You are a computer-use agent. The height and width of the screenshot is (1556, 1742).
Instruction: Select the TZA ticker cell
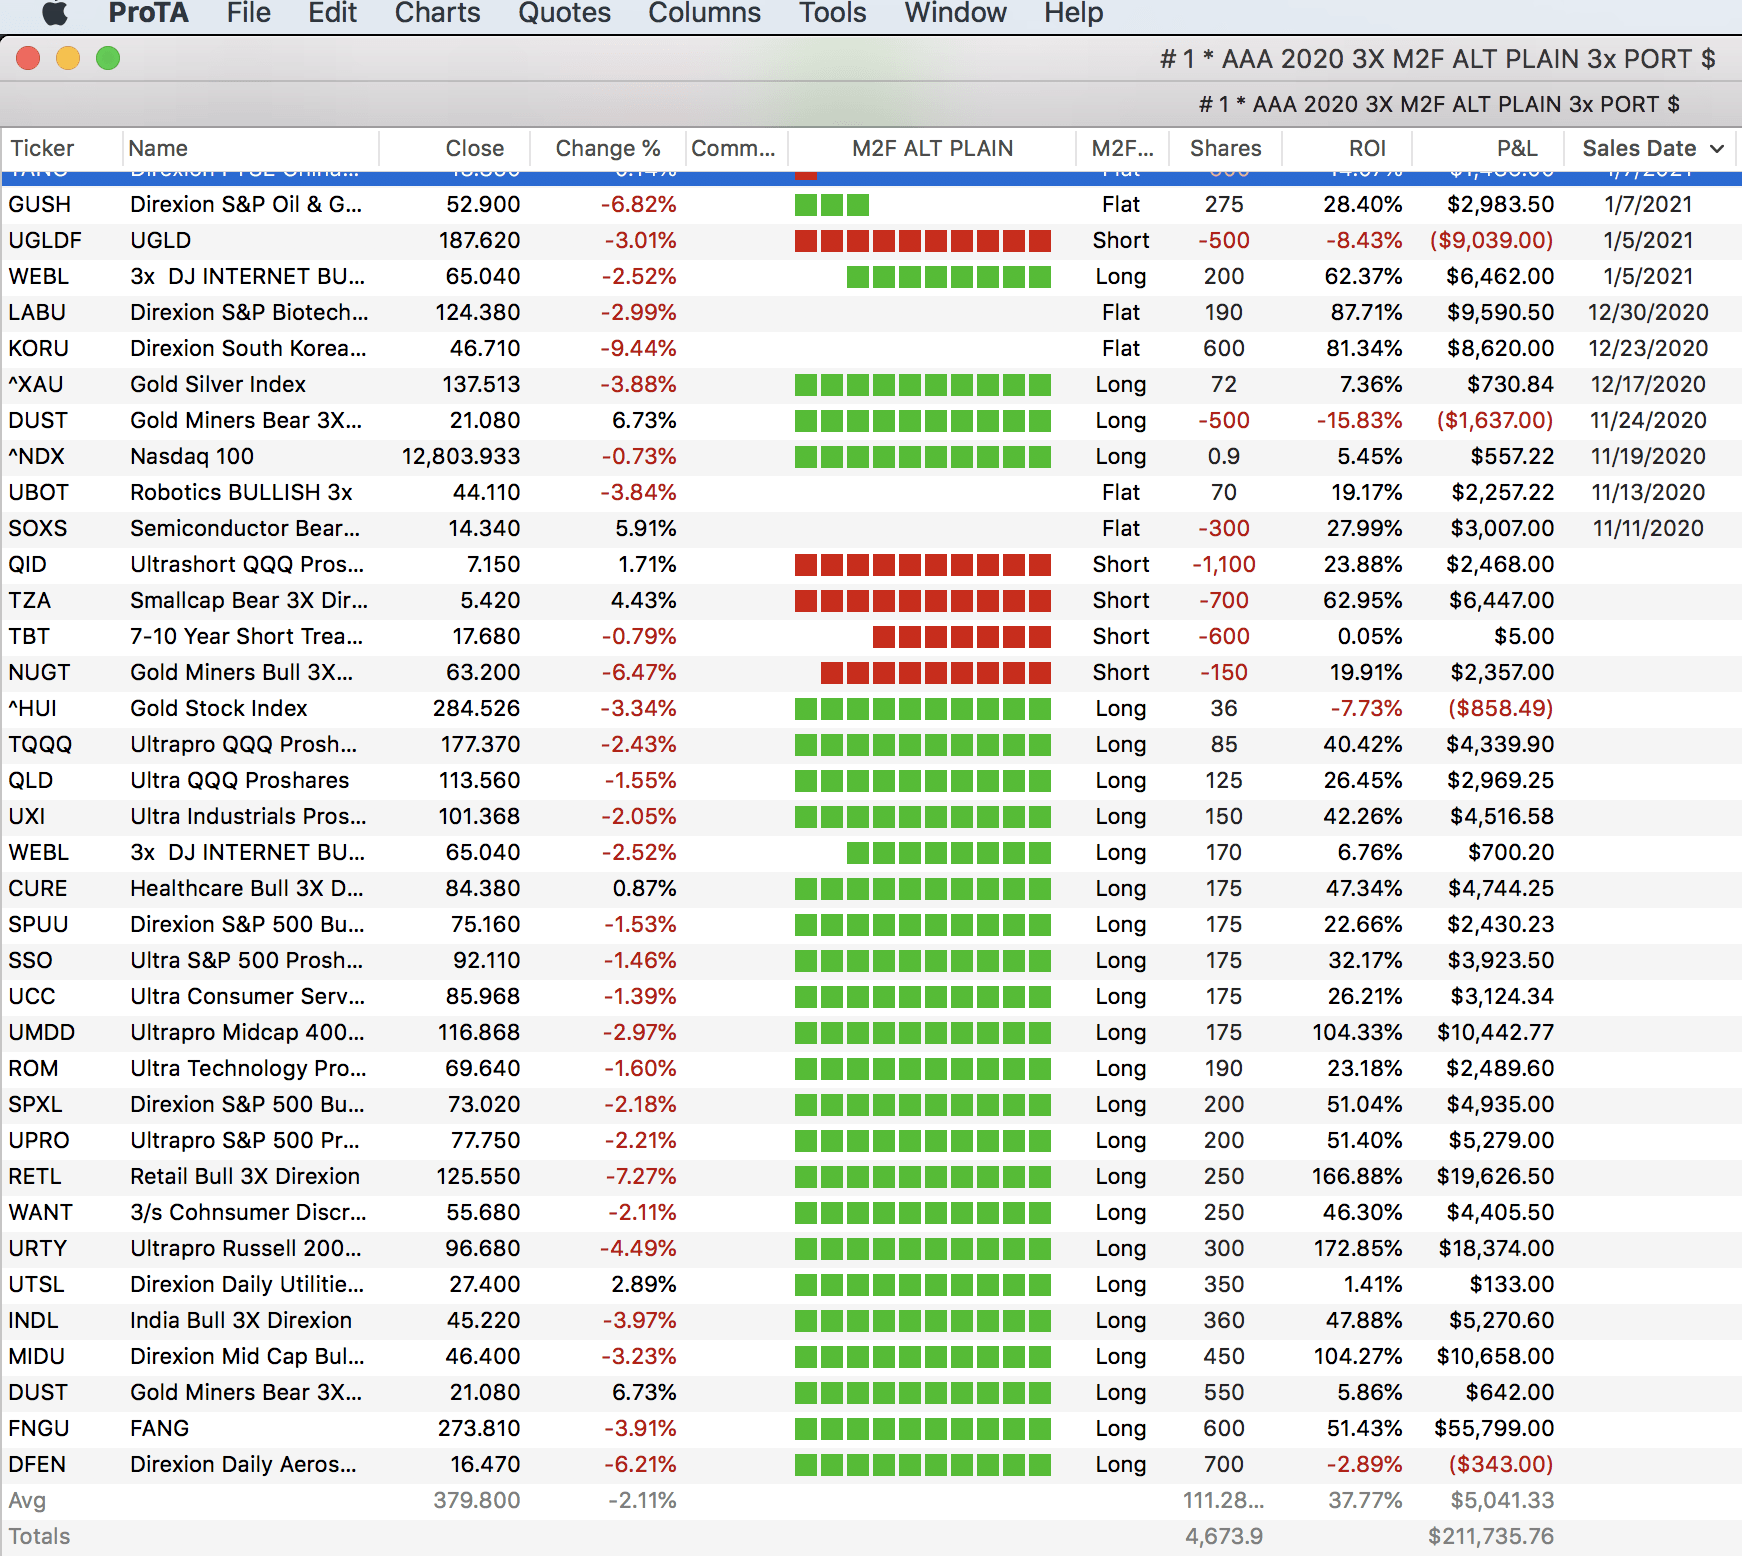pyautogui.click(x=30, y=600)
